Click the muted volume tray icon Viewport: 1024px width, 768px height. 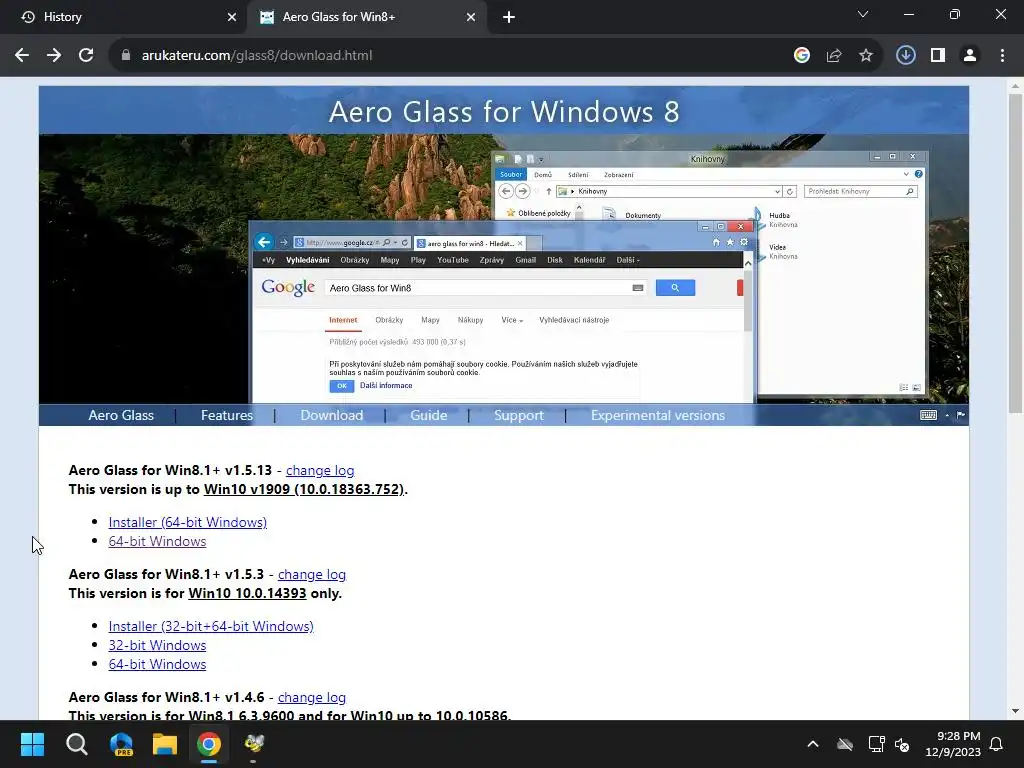[x=903, y=744]
